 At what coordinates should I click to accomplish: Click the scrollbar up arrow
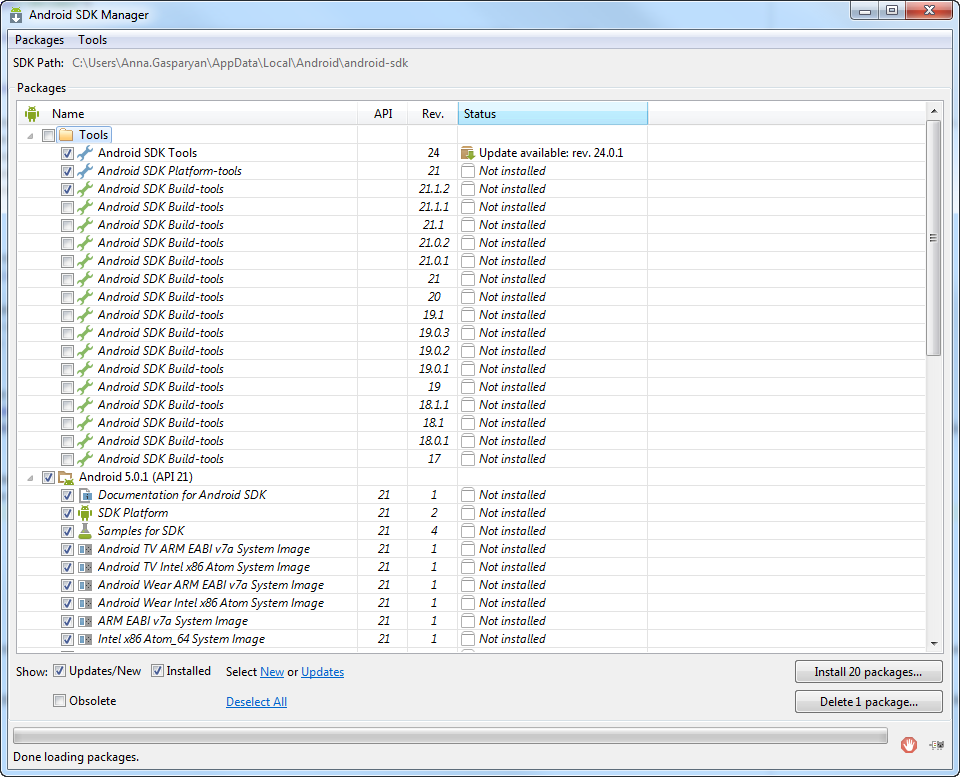pyautogui.click(x=934, y=111)
